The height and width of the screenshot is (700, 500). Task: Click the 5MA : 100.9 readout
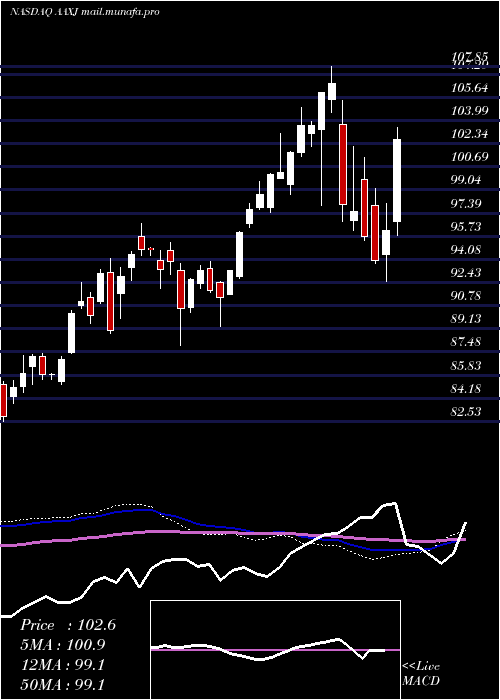(x=63, y=645)
